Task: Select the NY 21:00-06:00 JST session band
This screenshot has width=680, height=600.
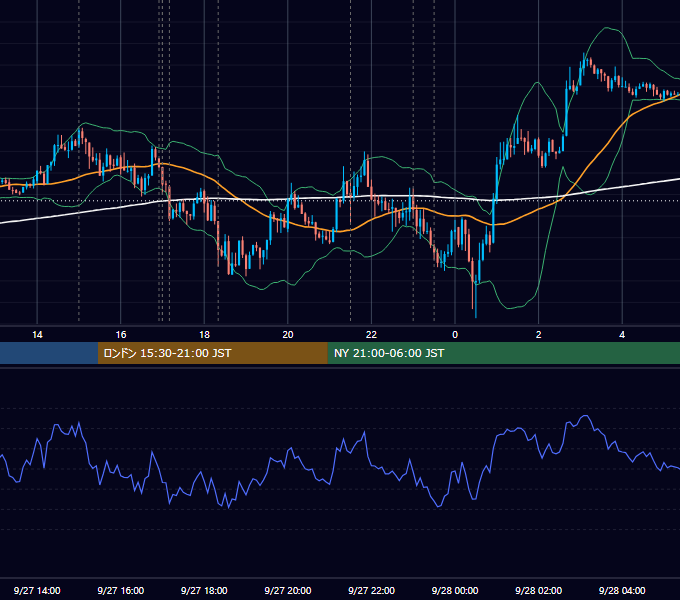Action: pos(503,353)
